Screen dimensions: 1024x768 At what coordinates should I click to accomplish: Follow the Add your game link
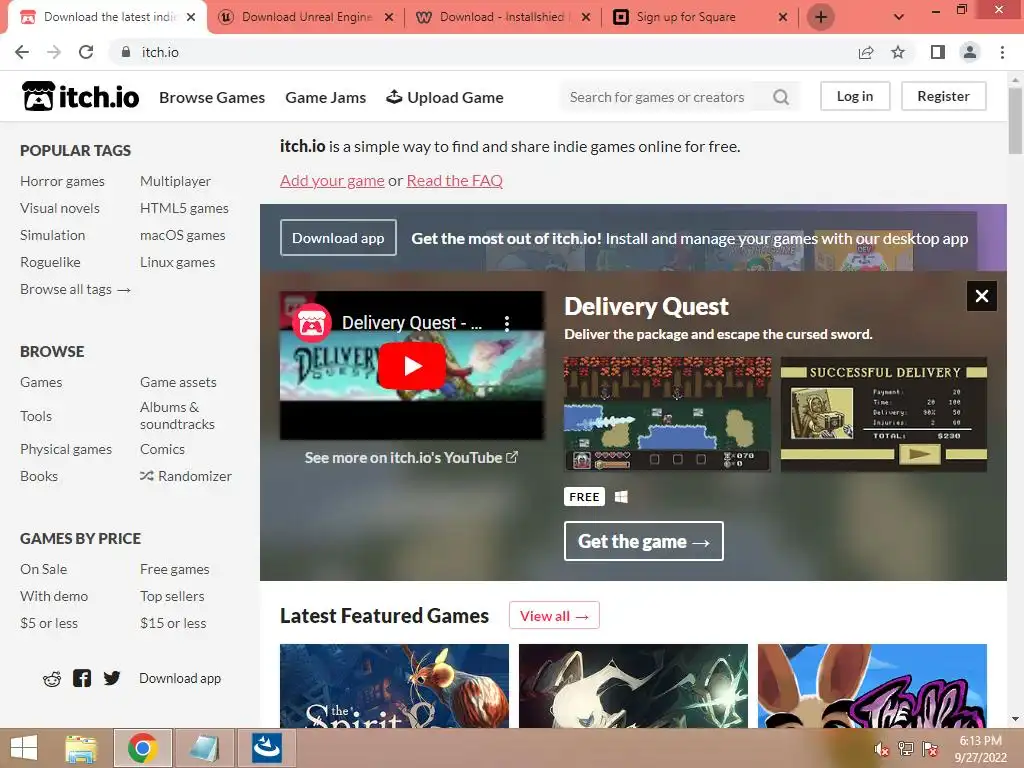point(332,180)
